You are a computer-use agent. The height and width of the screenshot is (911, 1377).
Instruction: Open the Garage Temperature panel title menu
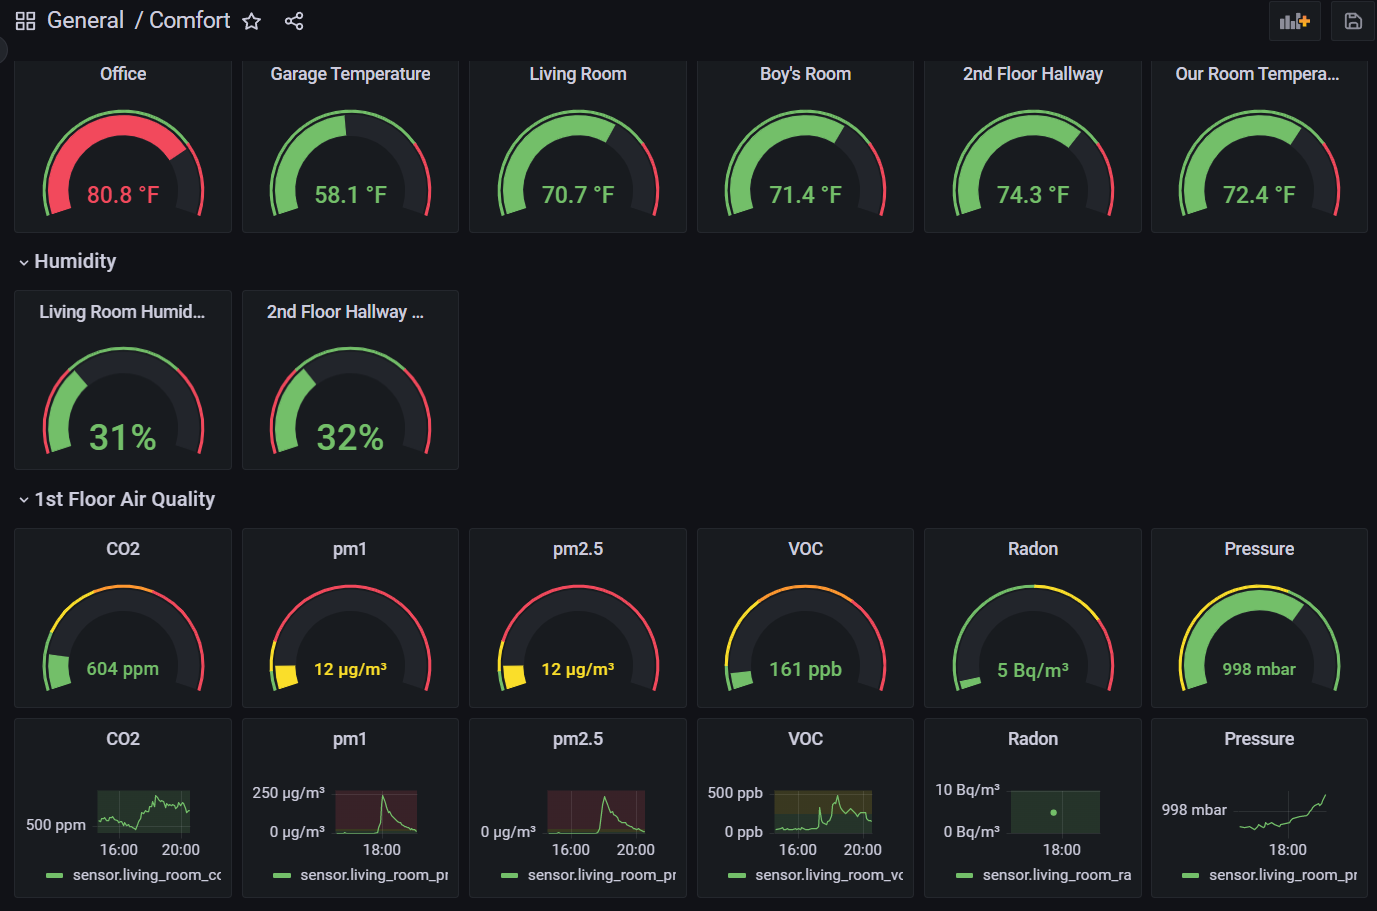[350, 74]
